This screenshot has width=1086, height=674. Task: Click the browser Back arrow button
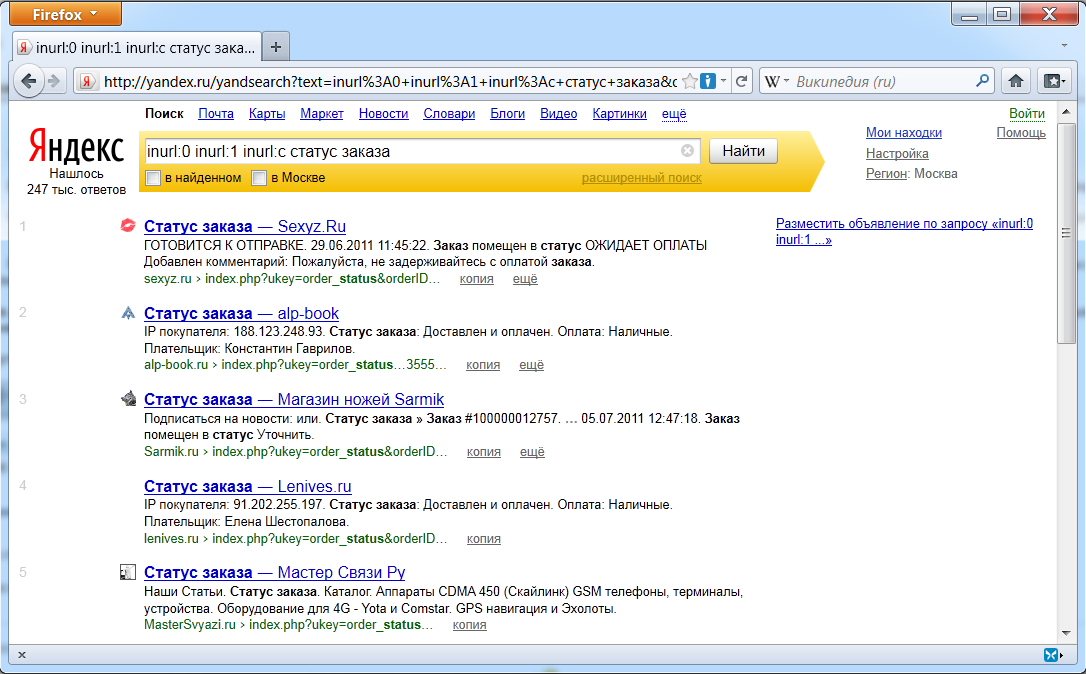29,81
